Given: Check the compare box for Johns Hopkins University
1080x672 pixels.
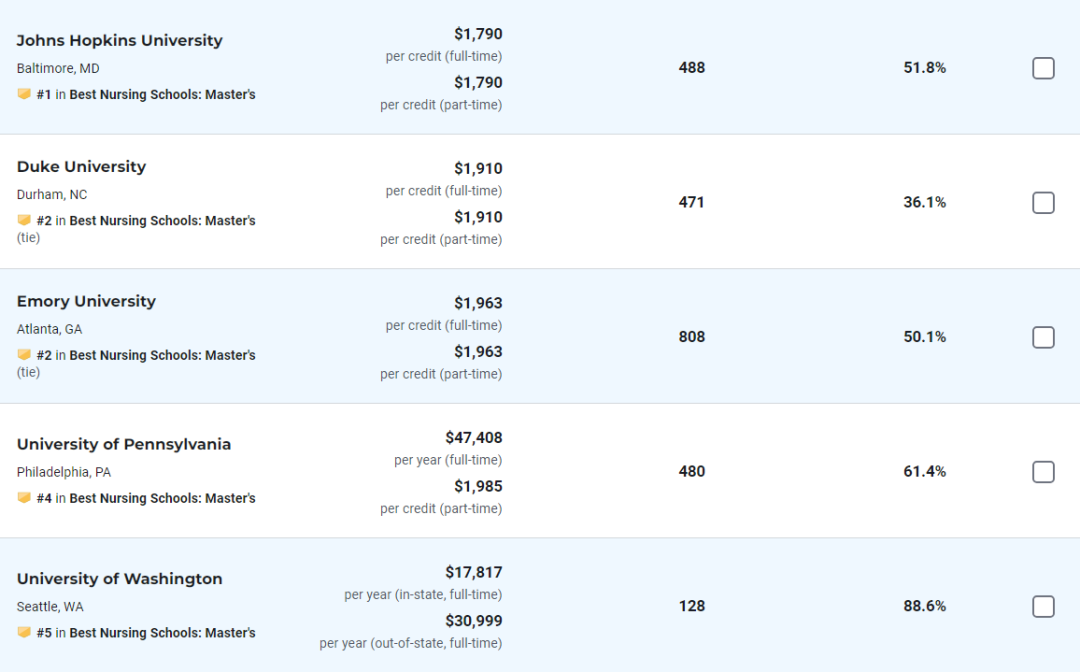Looking at the screenshot, I should tap(1043, 68).
